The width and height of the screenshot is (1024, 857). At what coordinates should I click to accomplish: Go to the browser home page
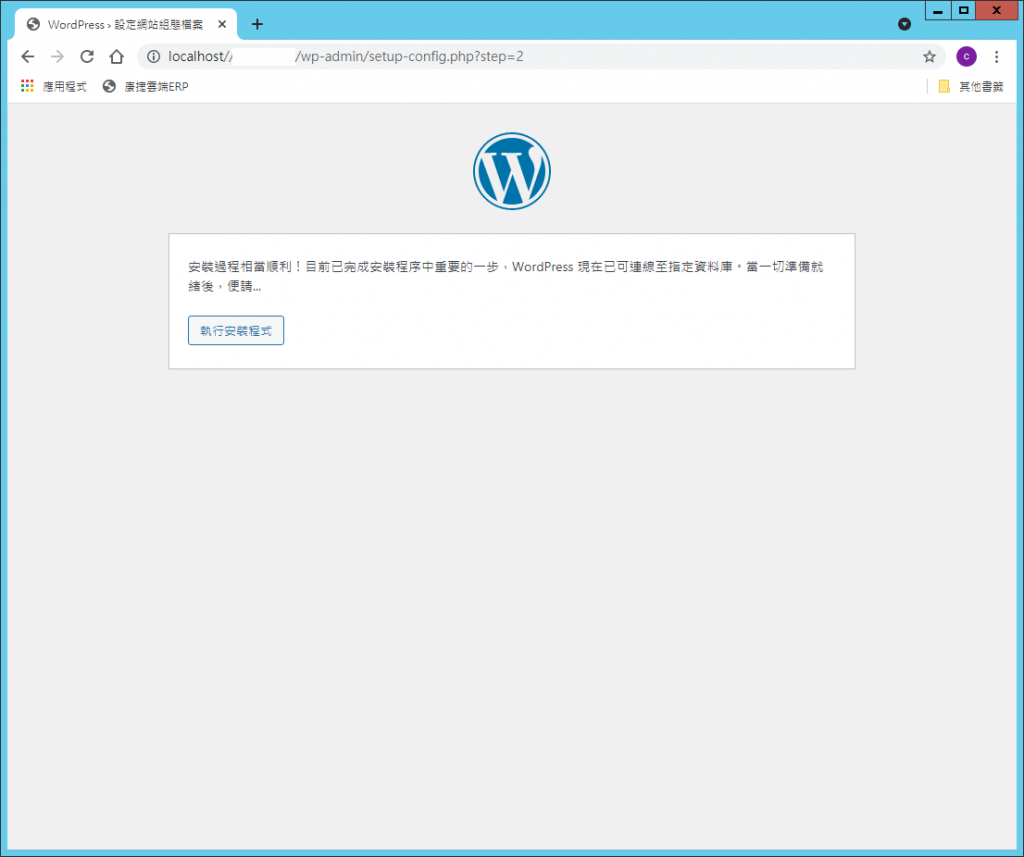[117, 57]
